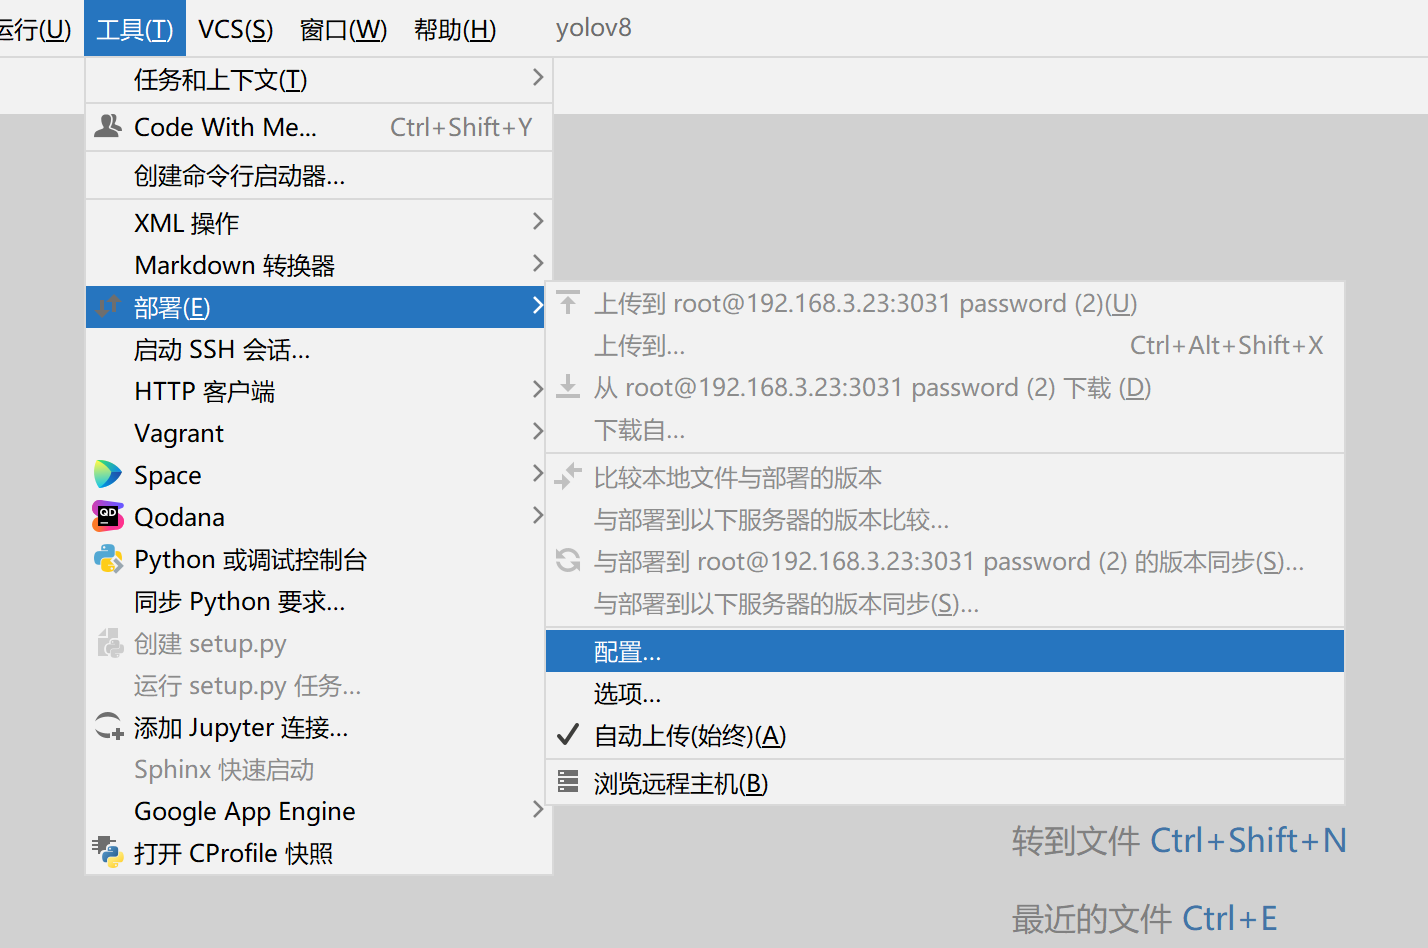Click the Code With Me icon
The image size is (1428, 948).
coord(108,126)
